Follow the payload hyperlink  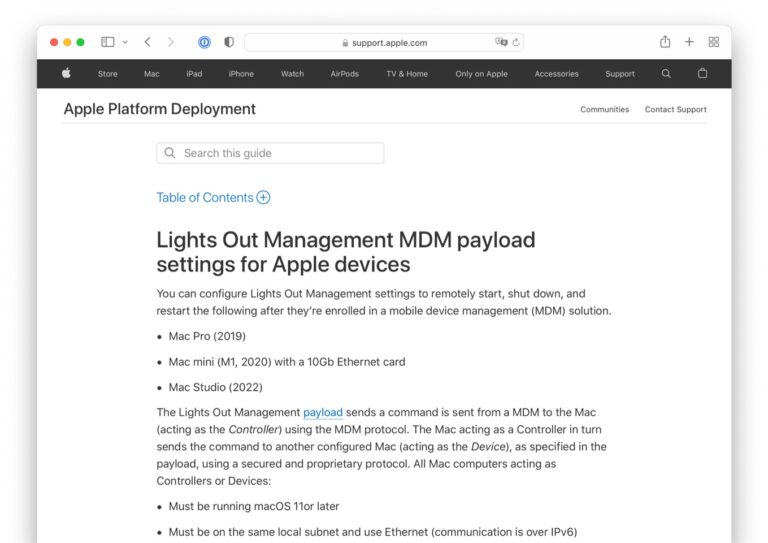coord(323,412)
